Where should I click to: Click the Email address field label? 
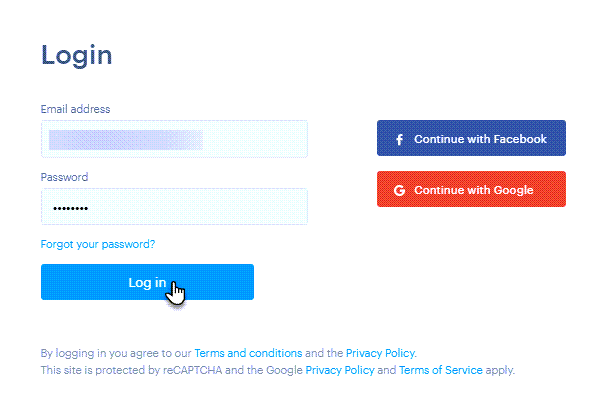75,109
